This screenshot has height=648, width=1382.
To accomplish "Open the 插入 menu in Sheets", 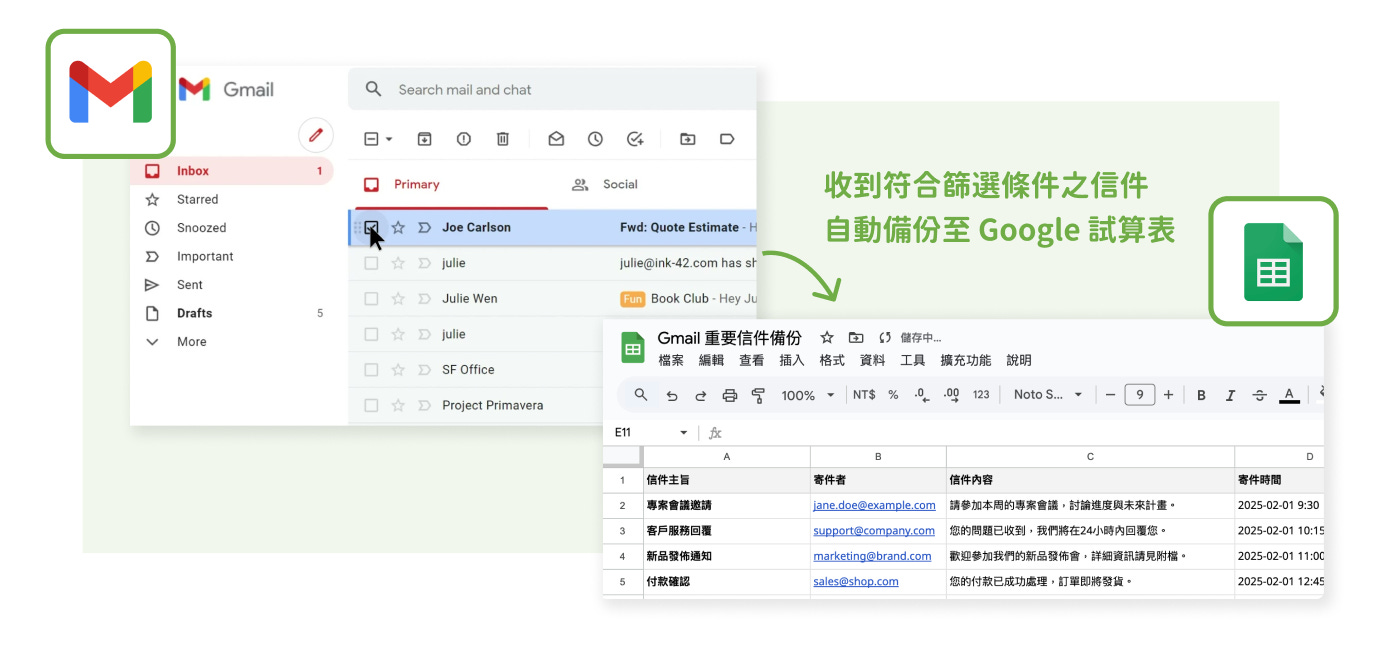I will [x=791, y=360].
